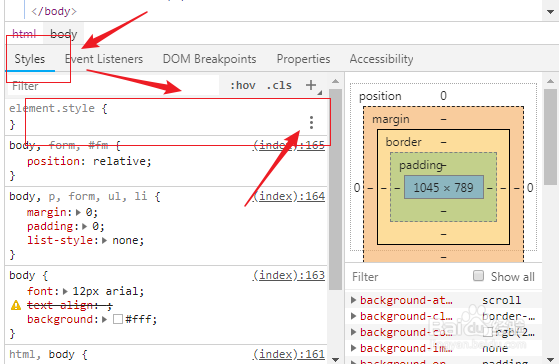Select the Properties tab

pos(303,59)
